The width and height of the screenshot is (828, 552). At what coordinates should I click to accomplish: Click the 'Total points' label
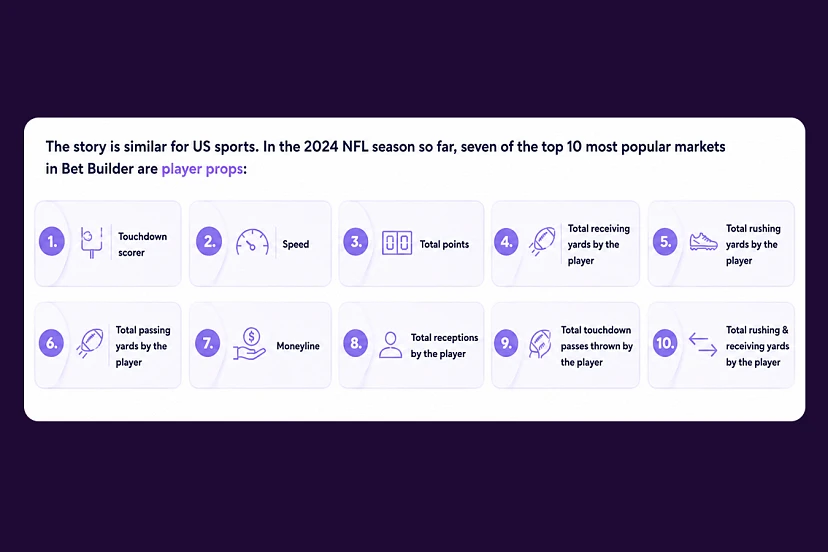click(444, 244)
